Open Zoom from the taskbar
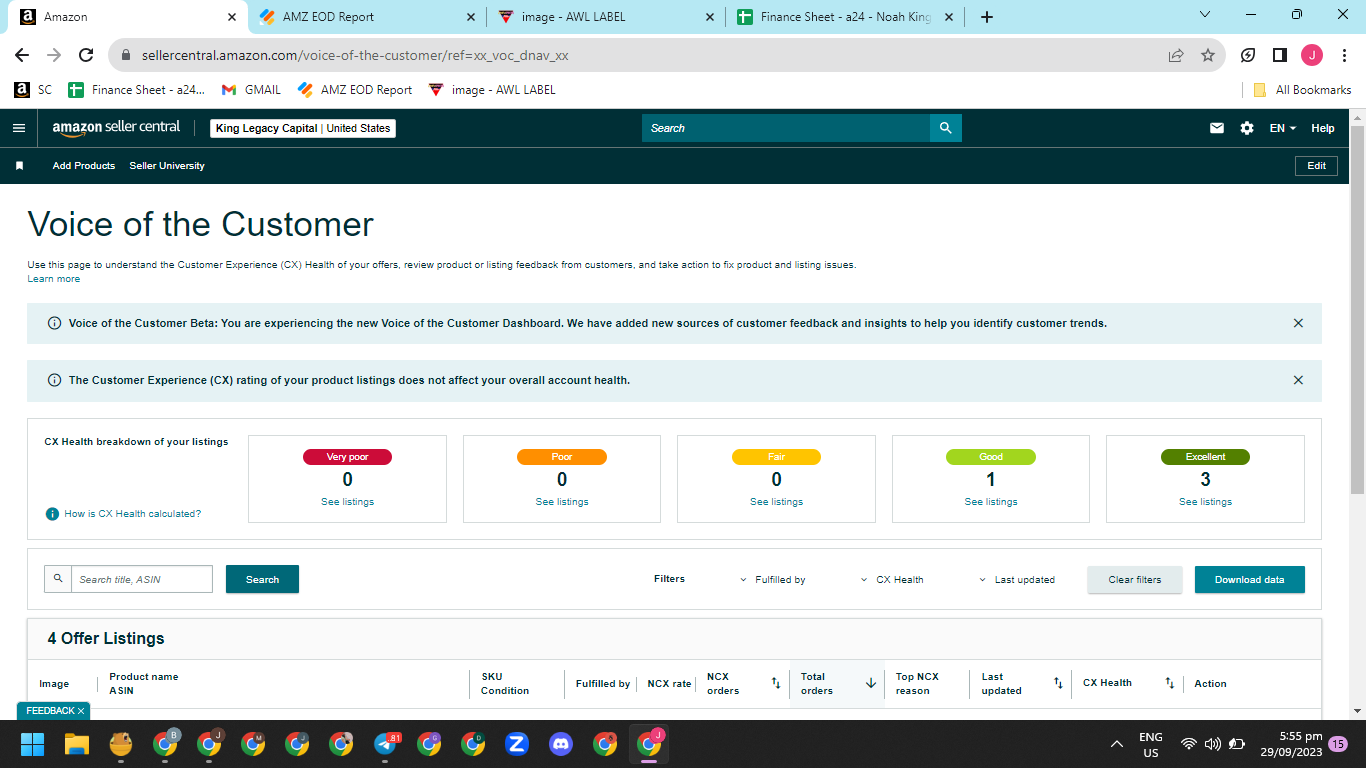Image resolution: width=1366 pixels, height=768 pixels. [x=517, y=744]
